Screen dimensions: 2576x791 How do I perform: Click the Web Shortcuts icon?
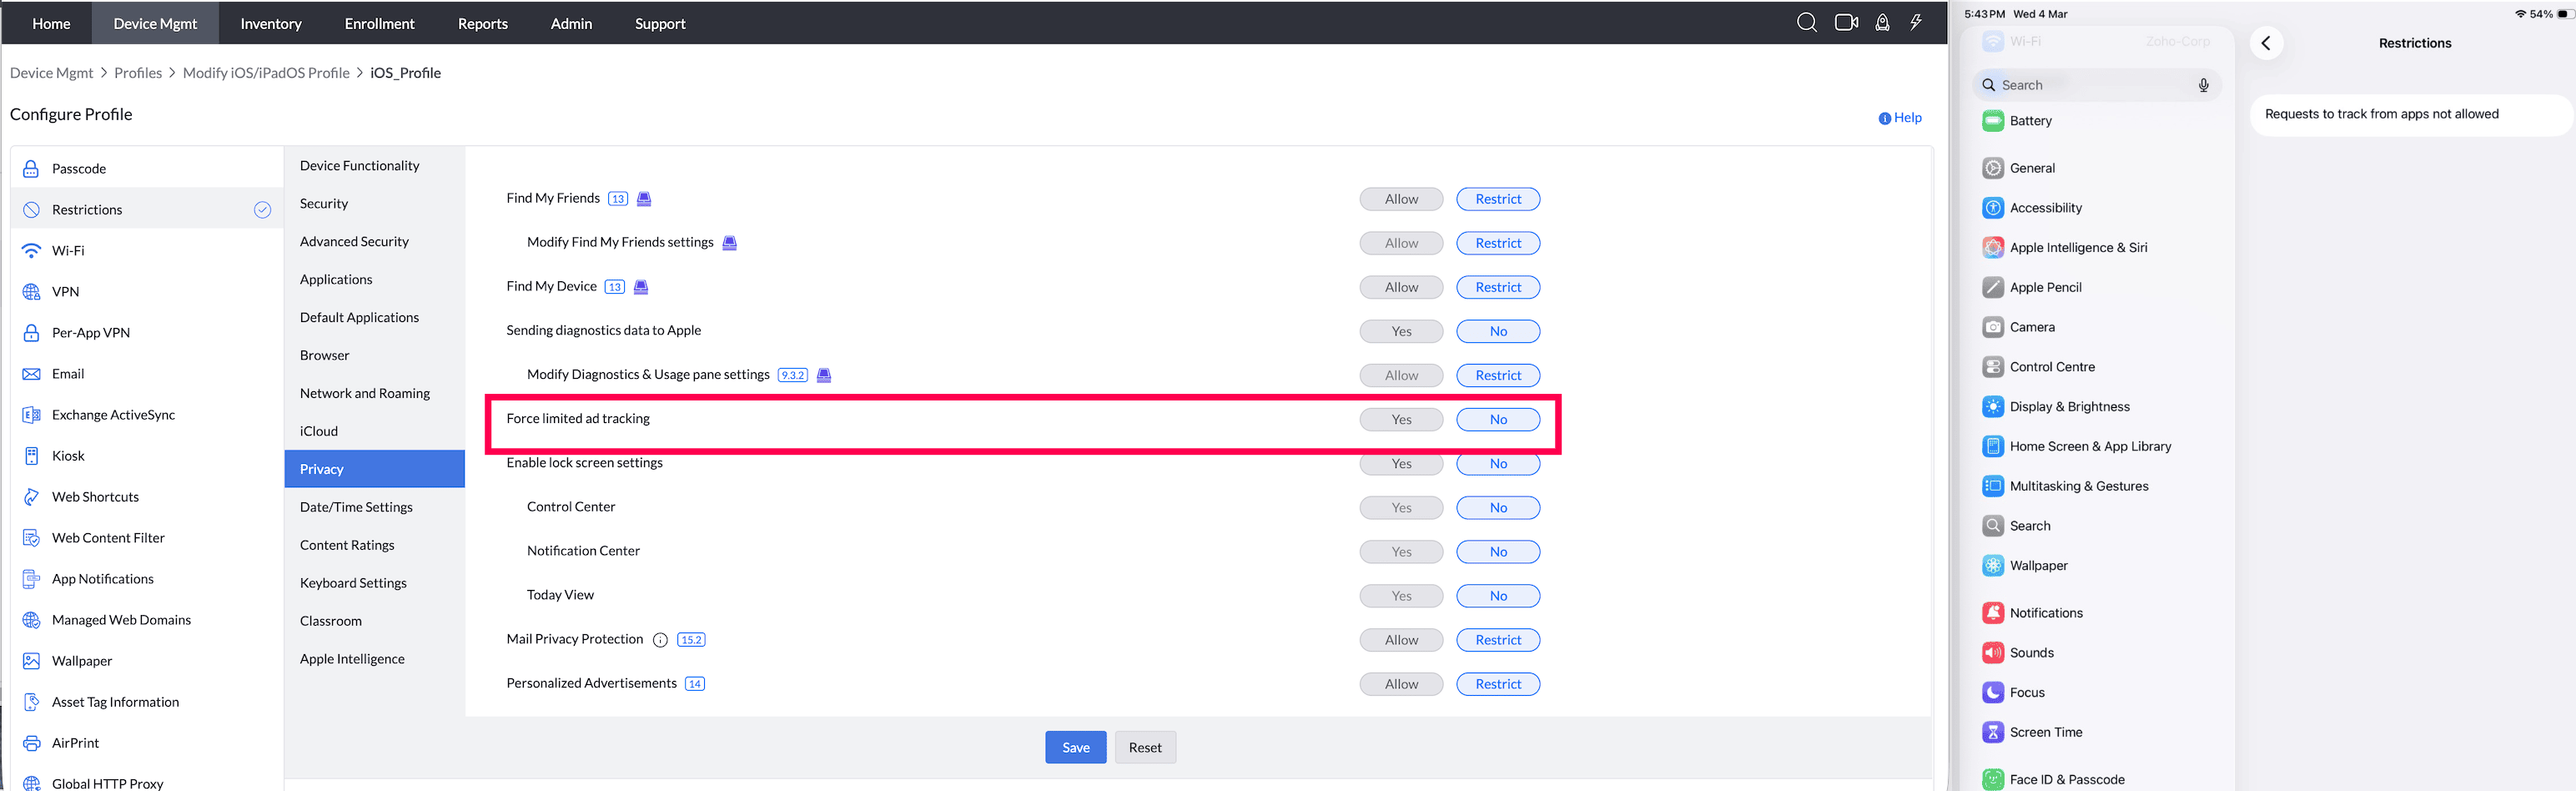pyautogui.click(x=31, y=496)
